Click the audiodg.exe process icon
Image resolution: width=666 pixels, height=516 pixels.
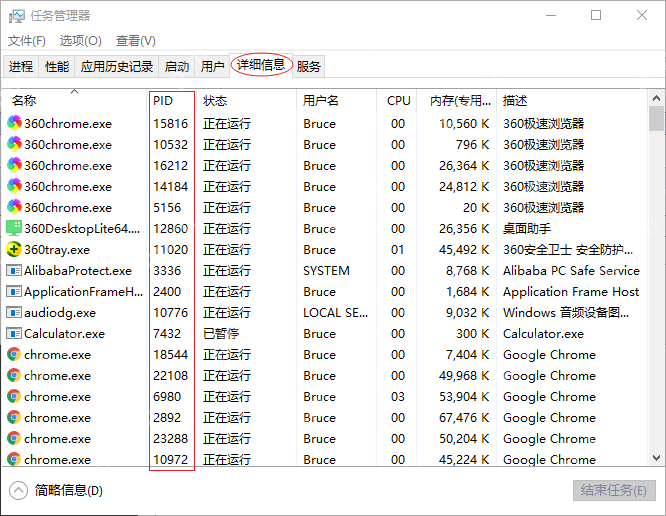pyautogui.click(x=14, y=312)
